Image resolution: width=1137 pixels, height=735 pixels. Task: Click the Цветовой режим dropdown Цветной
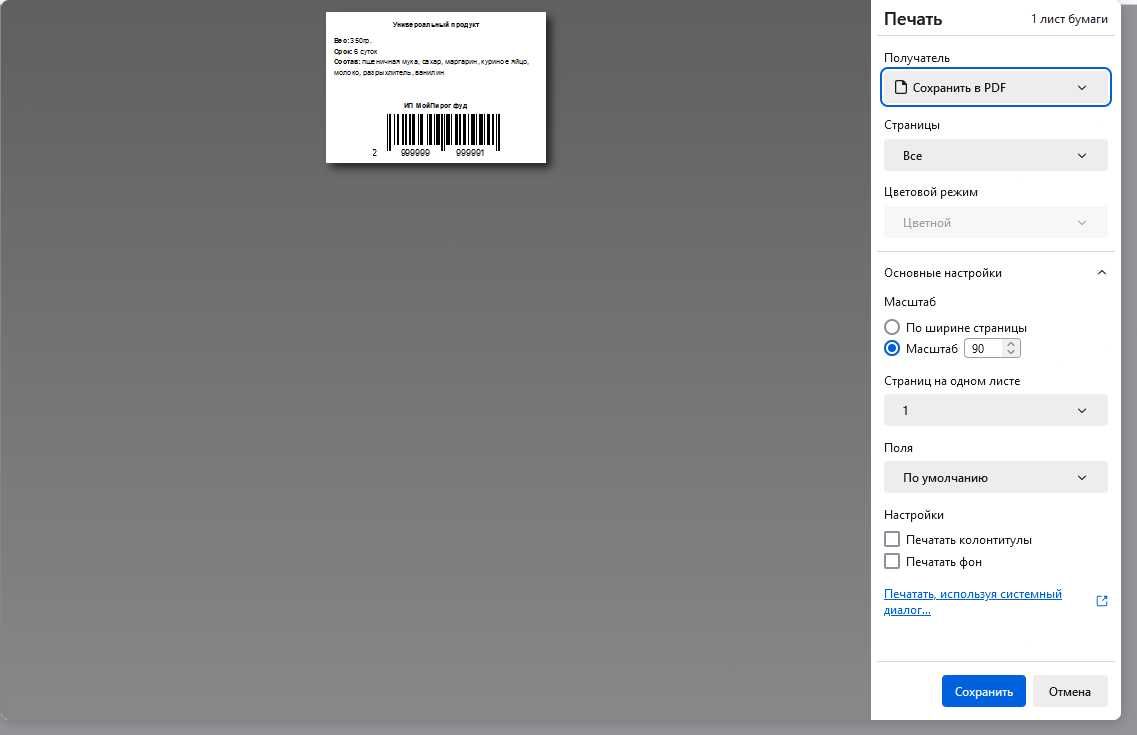point(996,223)
